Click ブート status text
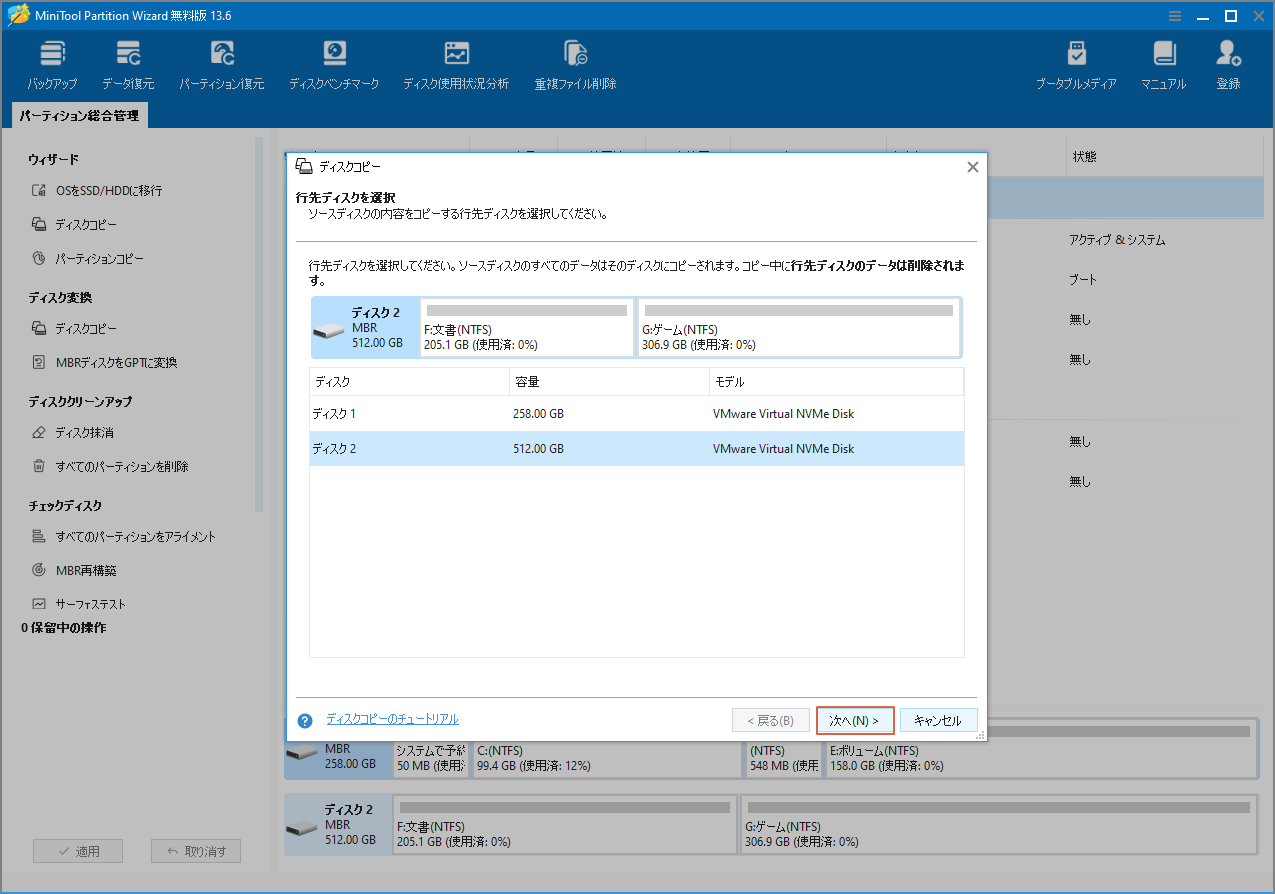This screenshot has width=1275, height=894. (1083, 279)
